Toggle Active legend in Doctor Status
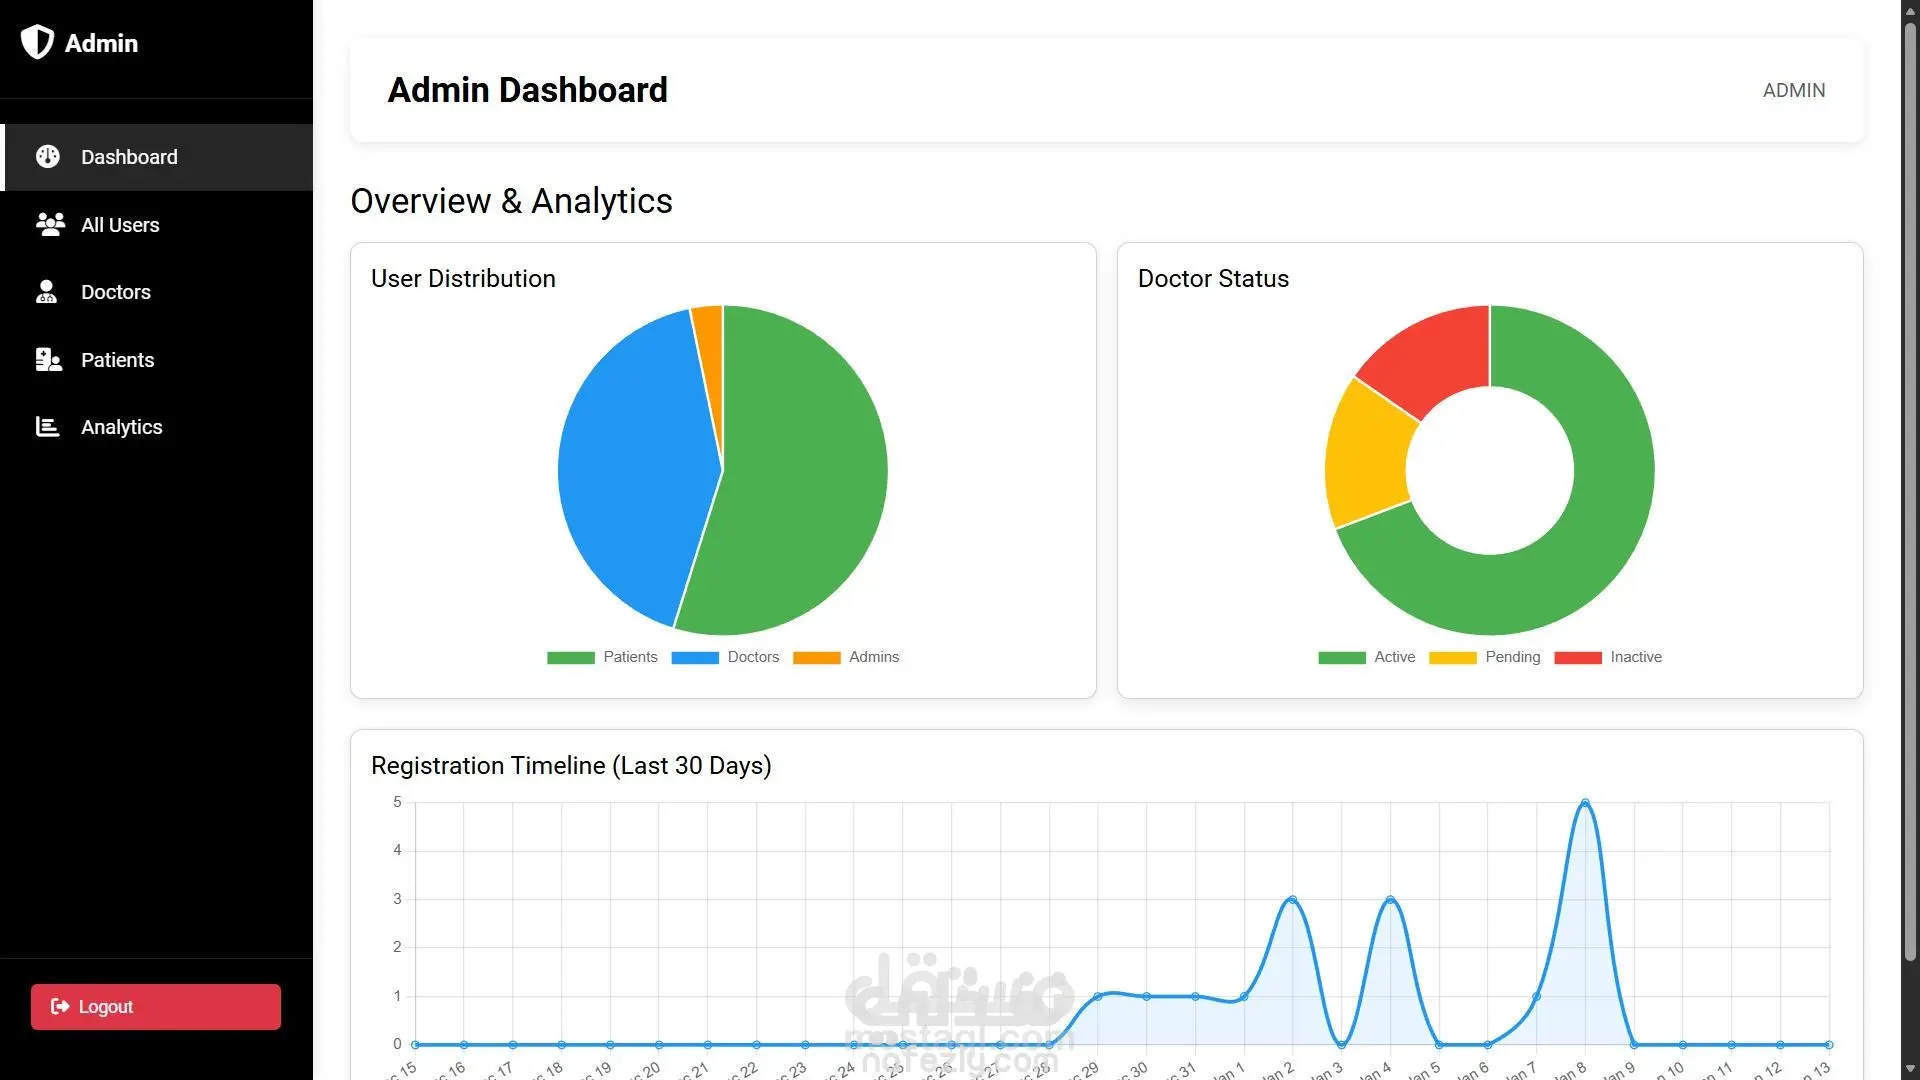The width and height of the screenshot is (1920, 1080). coord(1366,657)
